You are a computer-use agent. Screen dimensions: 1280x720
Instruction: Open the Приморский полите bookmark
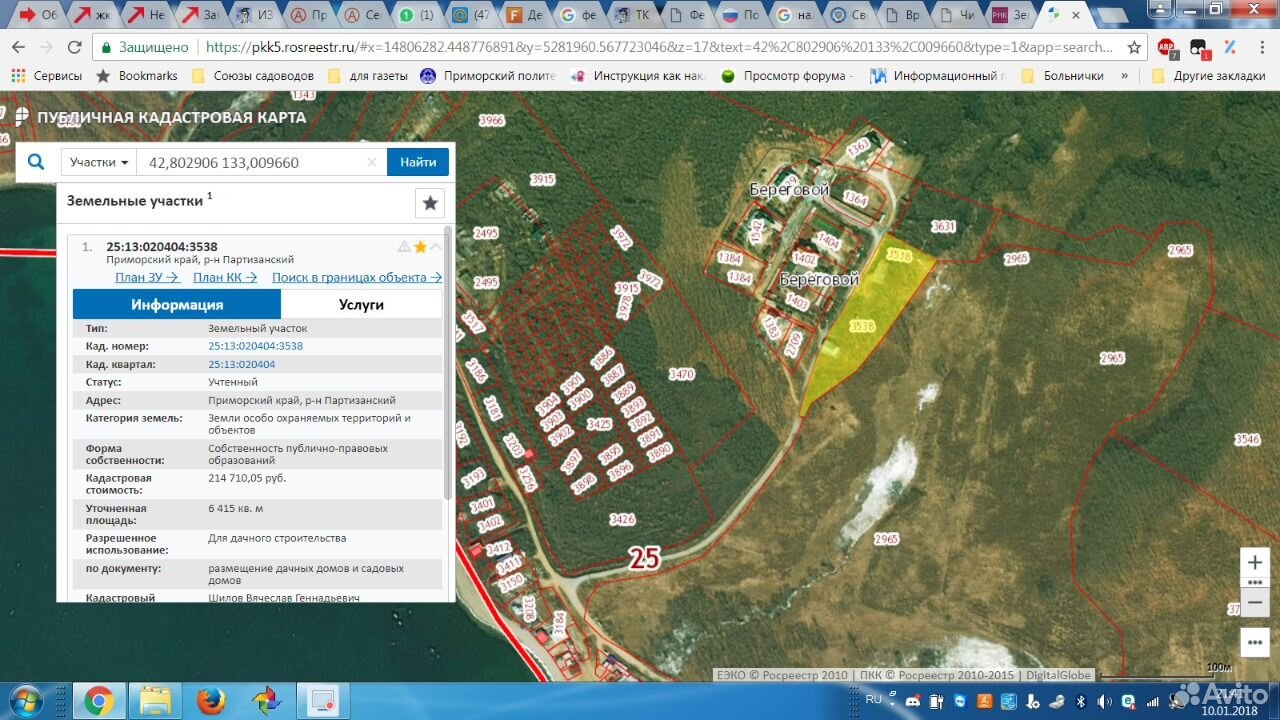pyautogui.click(x=489, y=76)
